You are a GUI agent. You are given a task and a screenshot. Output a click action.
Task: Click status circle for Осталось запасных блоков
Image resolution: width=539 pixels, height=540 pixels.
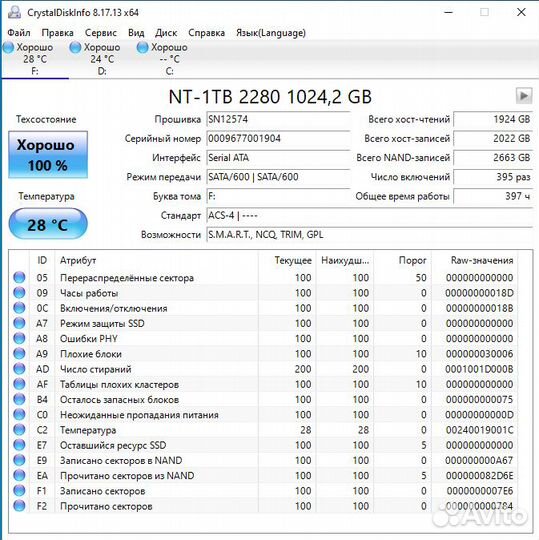[x=19, y=399]
